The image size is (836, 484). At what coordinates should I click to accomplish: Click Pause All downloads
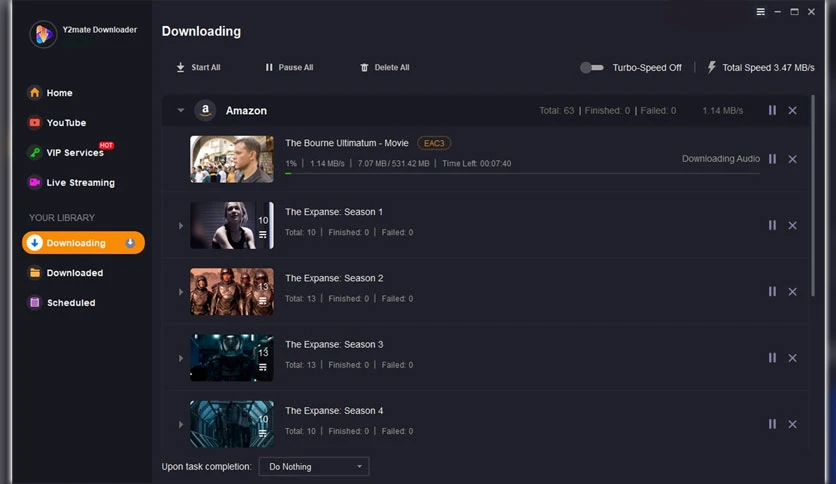289,68
